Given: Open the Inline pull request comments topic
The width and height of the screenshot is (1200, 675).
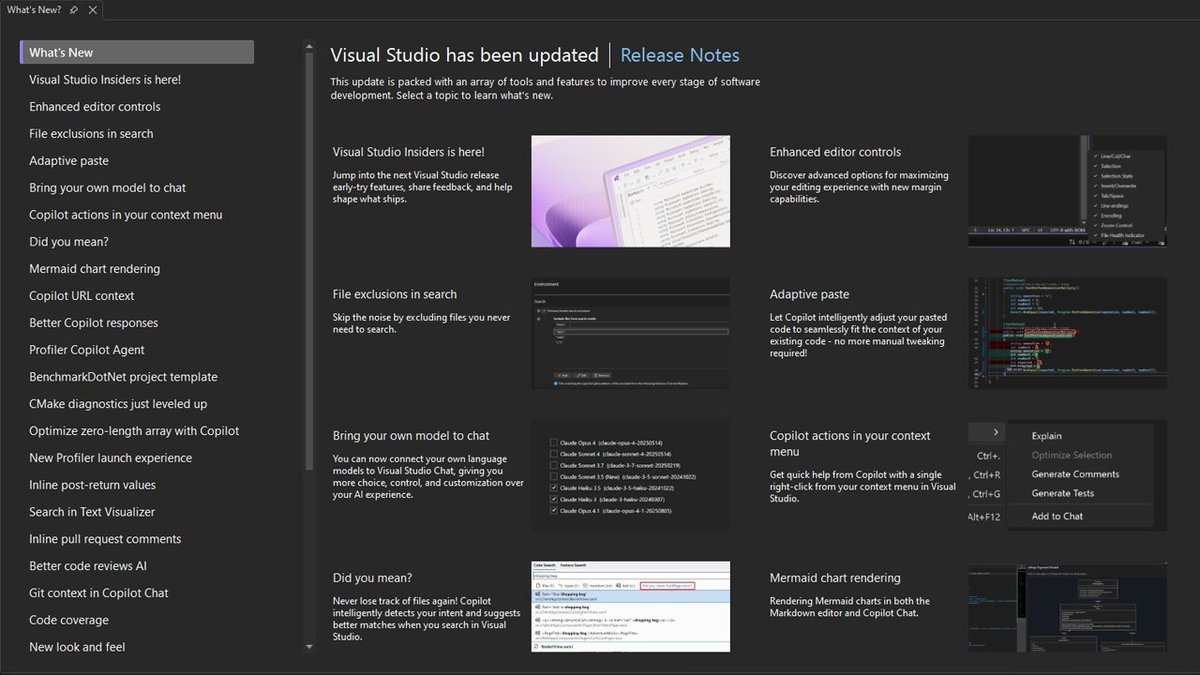Looking at the screenshot, I should coord(105,538).
